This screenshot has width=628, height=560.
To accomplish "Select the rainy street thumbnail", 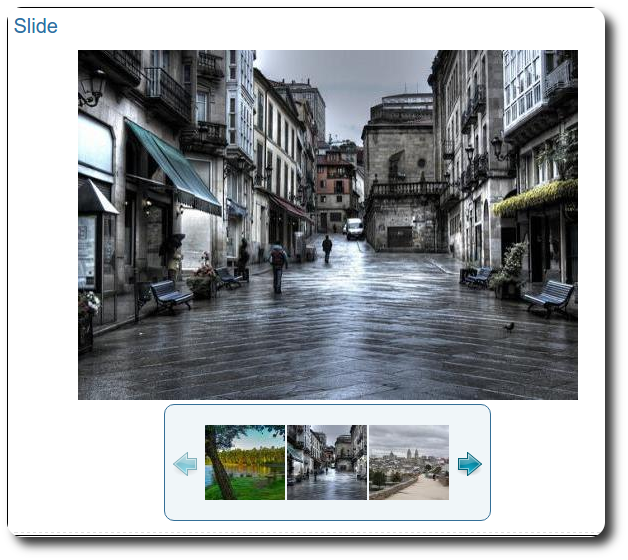I will pos(327,462).
